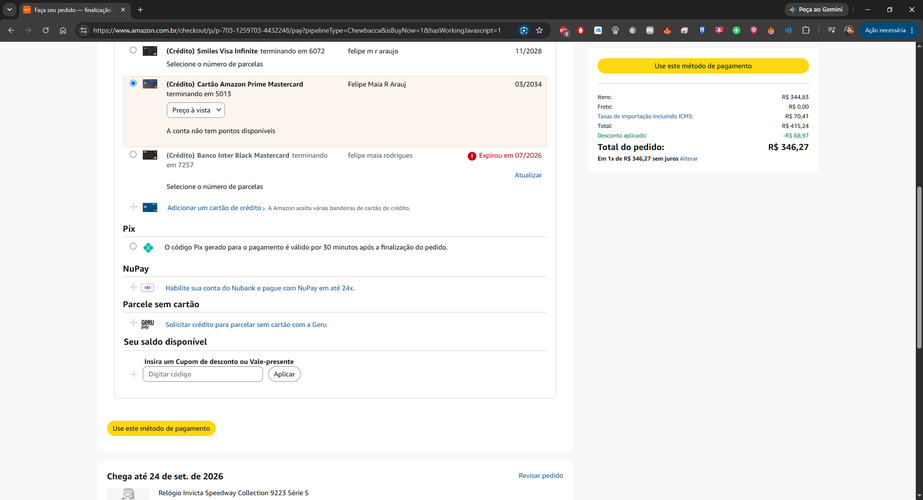Open the Chrome profile avatar
Screen dimensions: 923x500
tap(849, 30)
